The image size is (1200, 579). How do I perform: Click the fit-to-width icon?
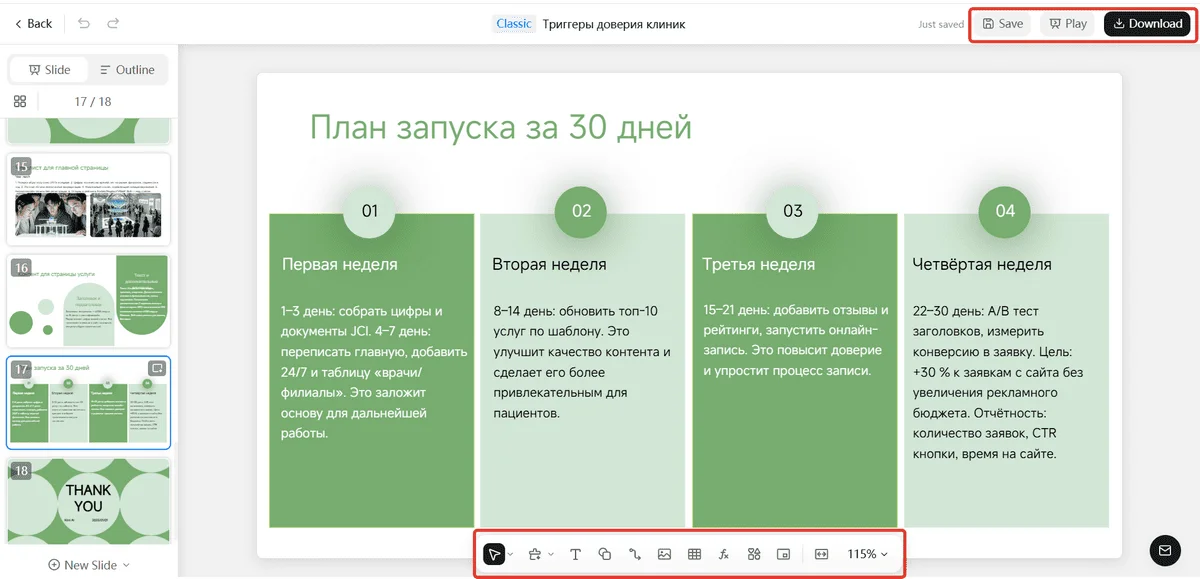(822, 554)
